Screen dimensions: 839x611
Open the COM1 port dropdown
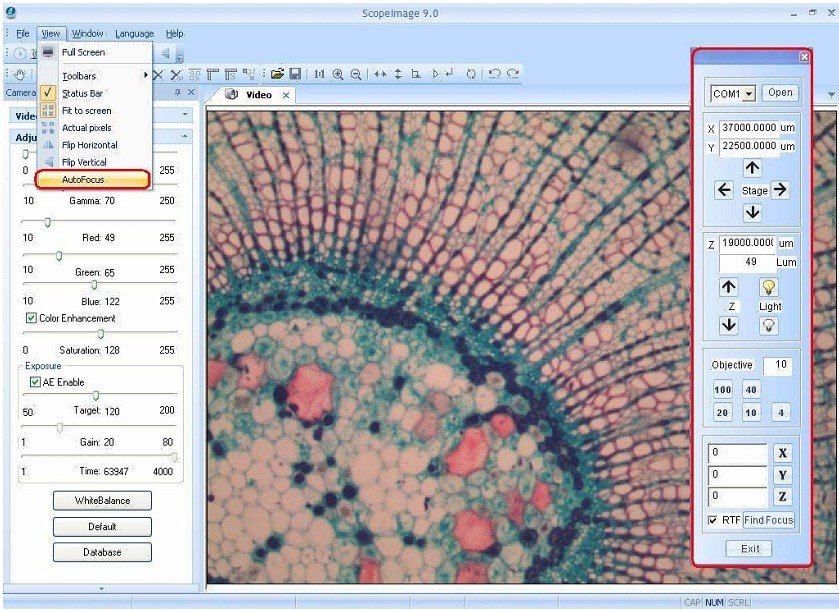click(750, 94)
